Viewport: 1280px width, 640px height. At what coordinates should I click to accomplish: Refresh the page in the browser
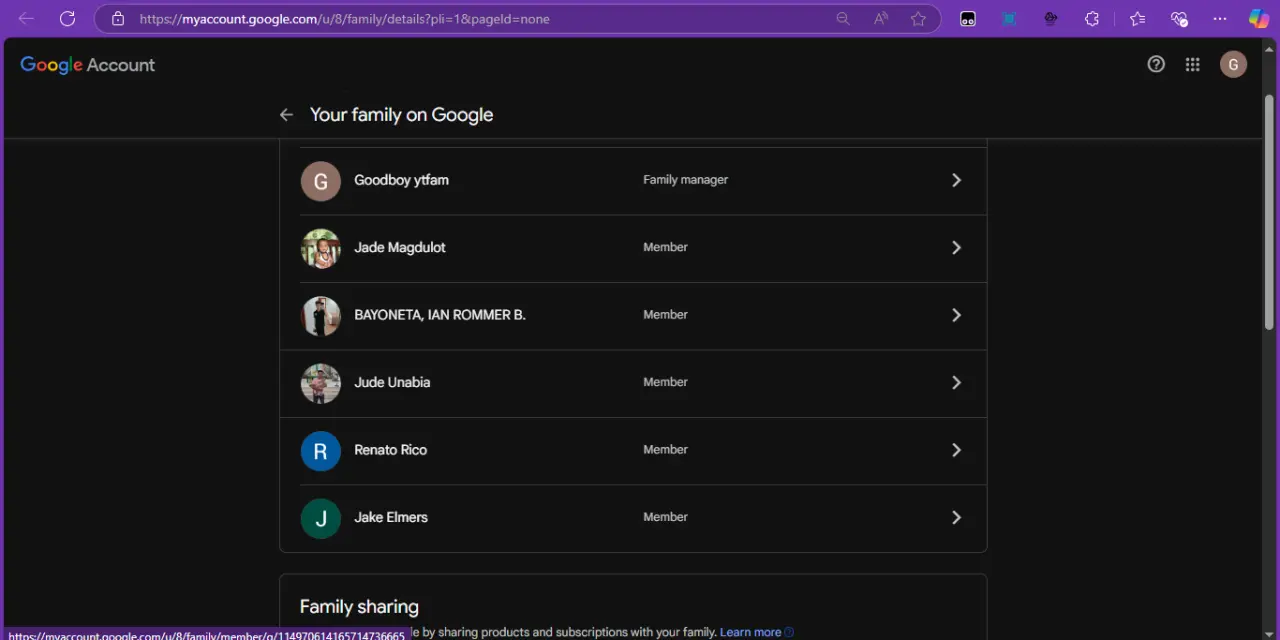tap(67, 19)
